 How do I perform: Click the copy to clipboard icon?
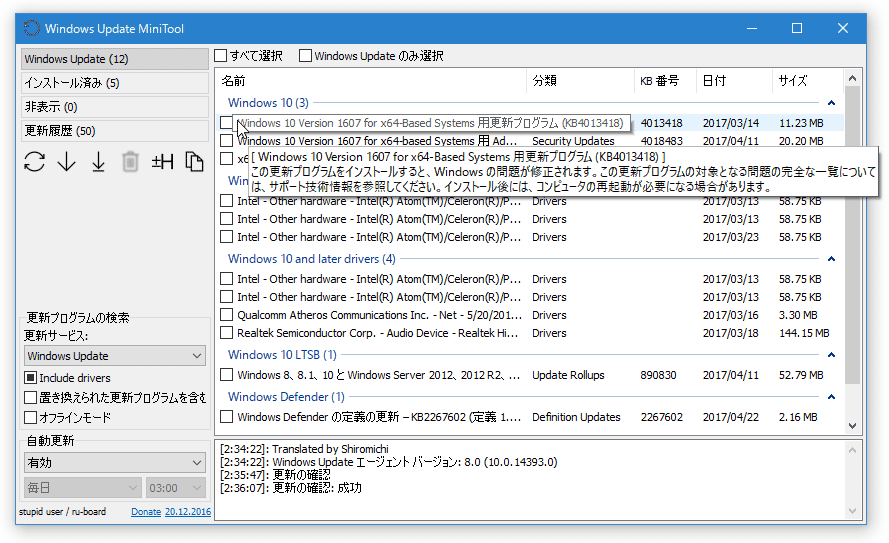194,162
